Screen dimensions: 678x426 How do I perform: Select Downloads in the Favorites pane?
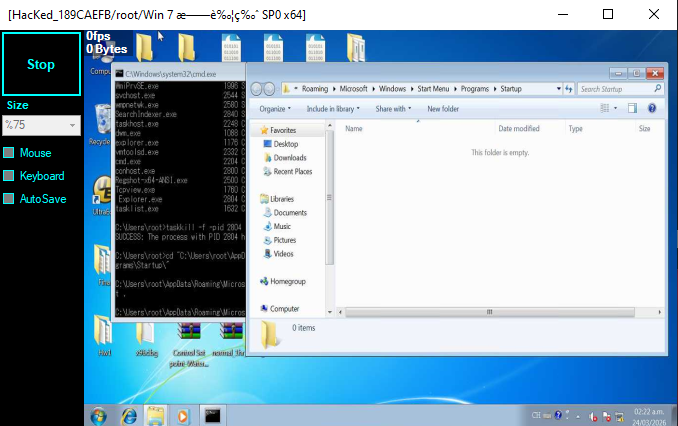click(x=289, y=158)
